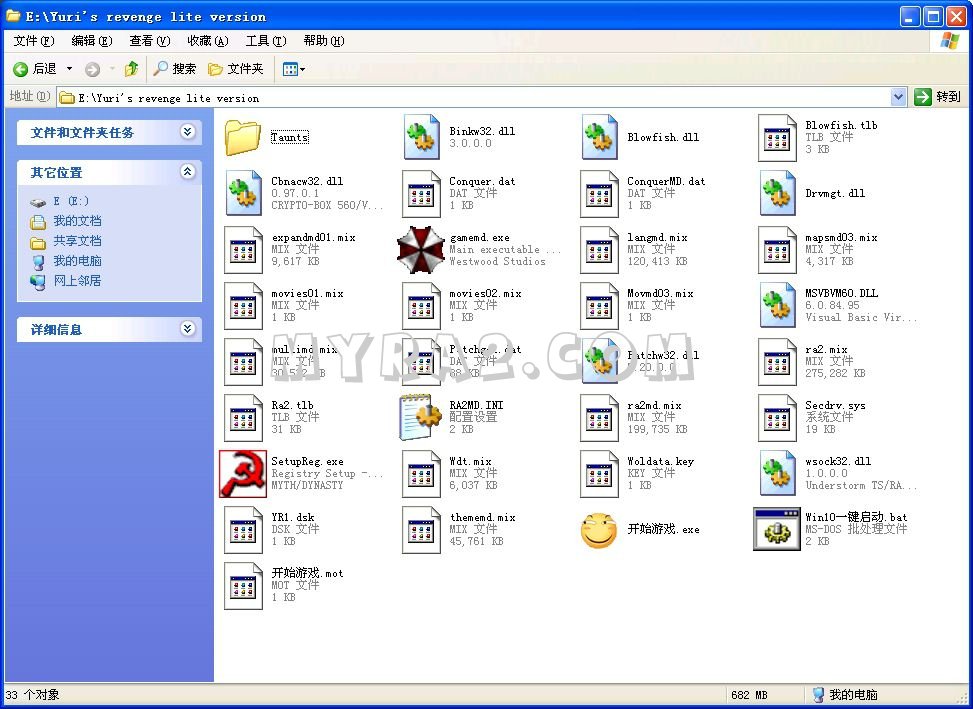This screenshot has width=973, height=709.
Task: Open the back history dropdown arrow
Action: tap(70, 69)
